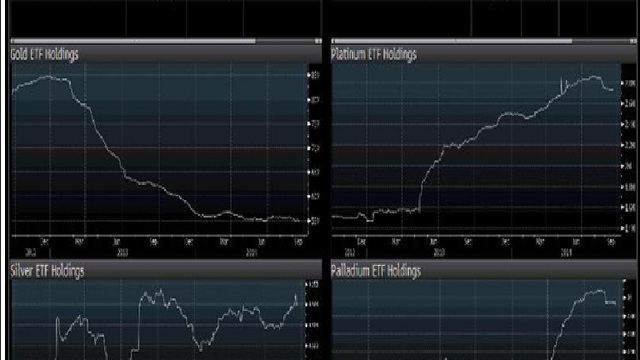Click the 2014 year label under Platinum chart
Image resolution: width=640 pixels, height=360 pixels.
pyautogui.click(x=566, y=253)
